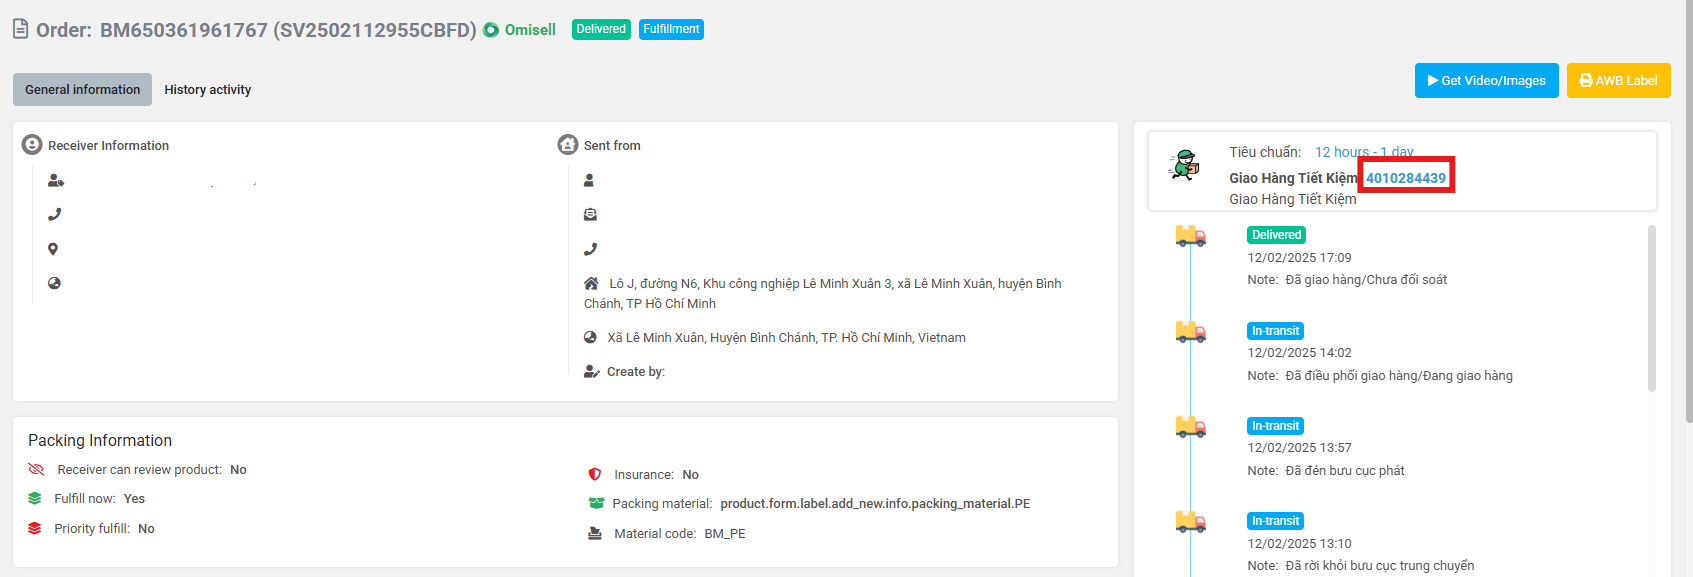Open tracking number 4010284439 link
The width and height of the screenshot is (1693, 577).
[x=1405, y=178]
